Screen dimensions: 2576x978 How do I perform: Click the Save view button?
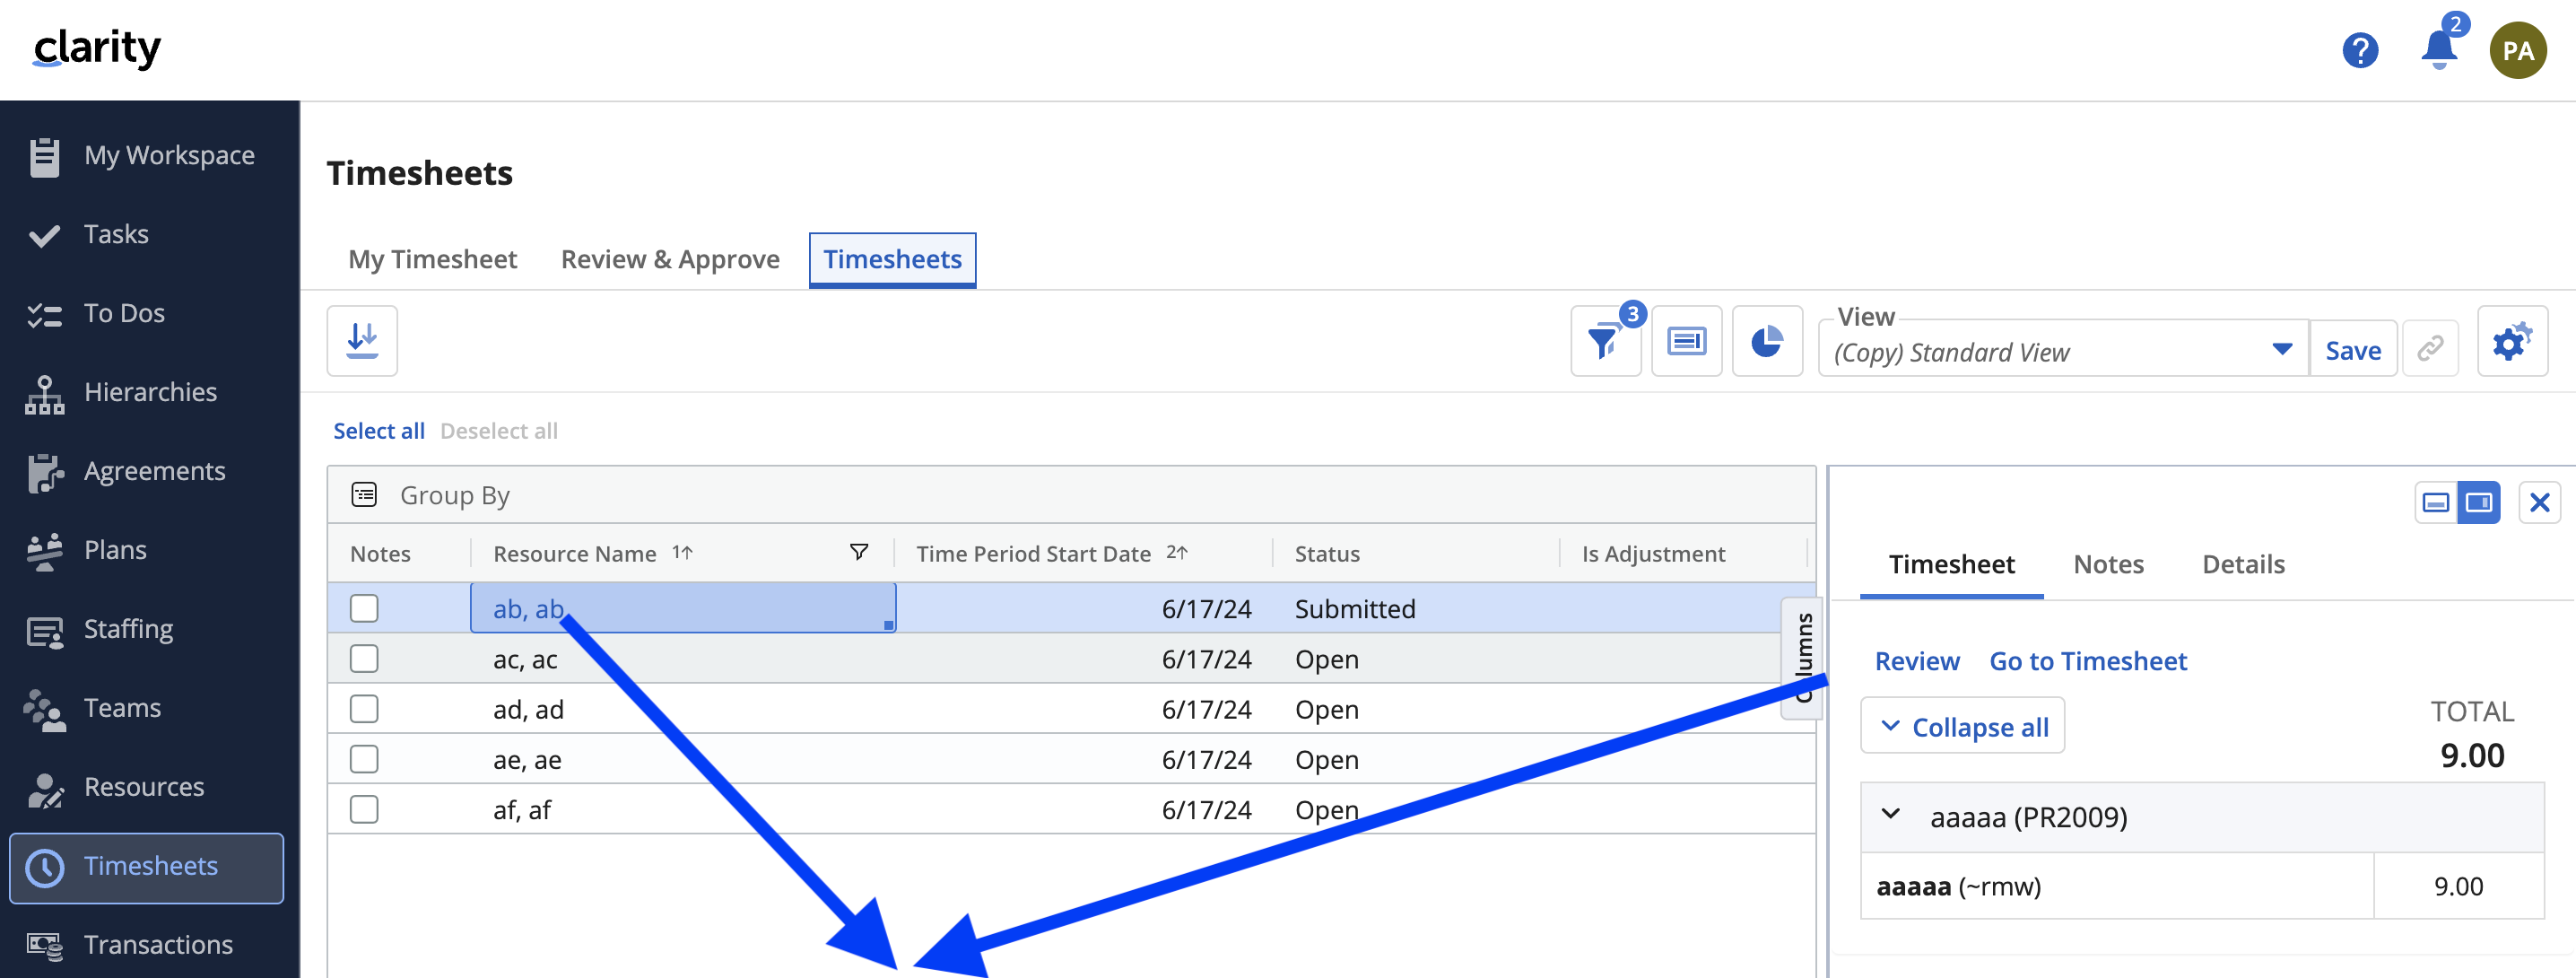tap(2352, 350)
